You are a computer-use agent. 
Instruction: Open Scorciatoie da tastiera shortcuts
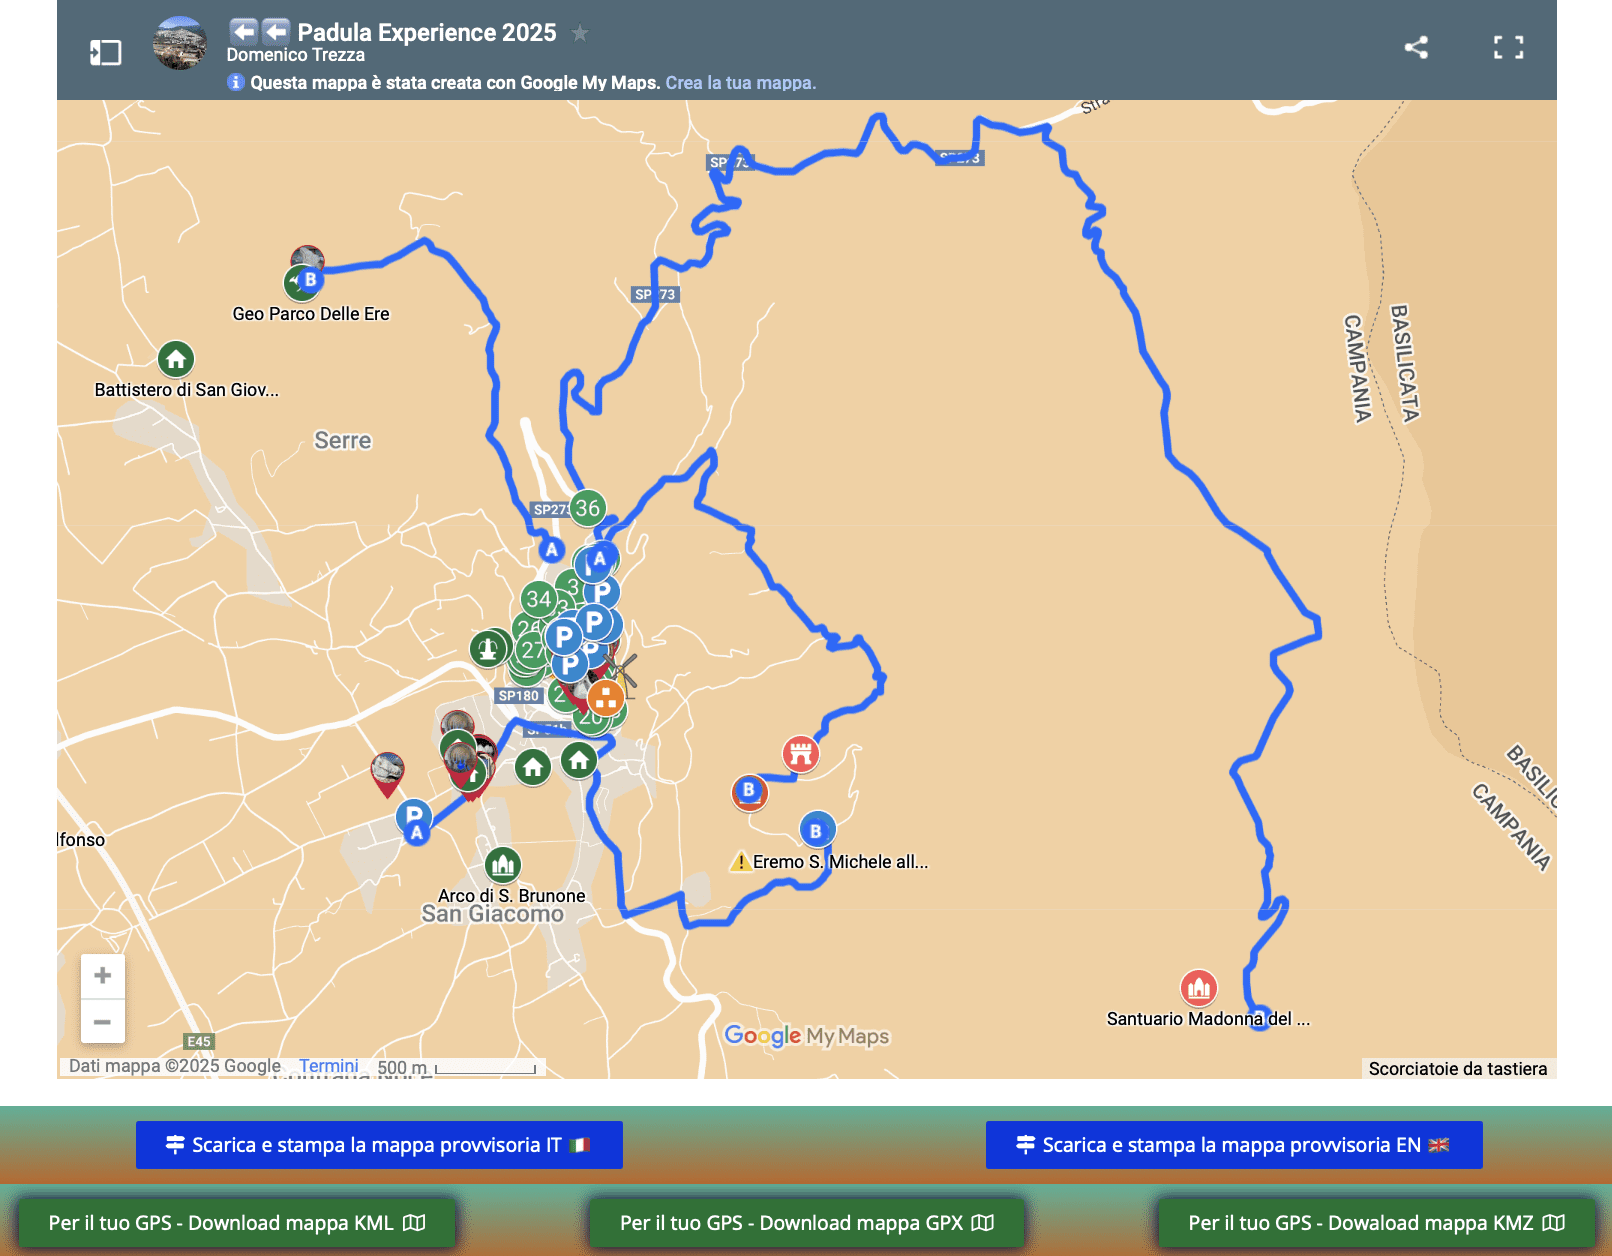tap(1457, 1068)
